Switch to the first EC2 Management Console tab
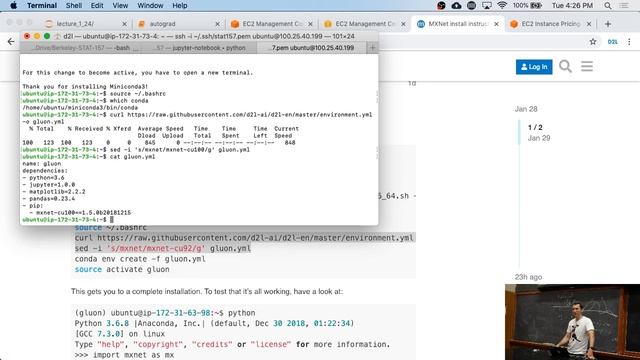The image size is (640, 360). point(271,24)
